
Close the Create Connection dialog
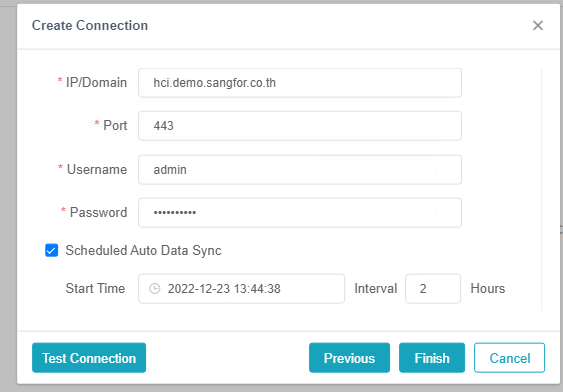point(538,25)
